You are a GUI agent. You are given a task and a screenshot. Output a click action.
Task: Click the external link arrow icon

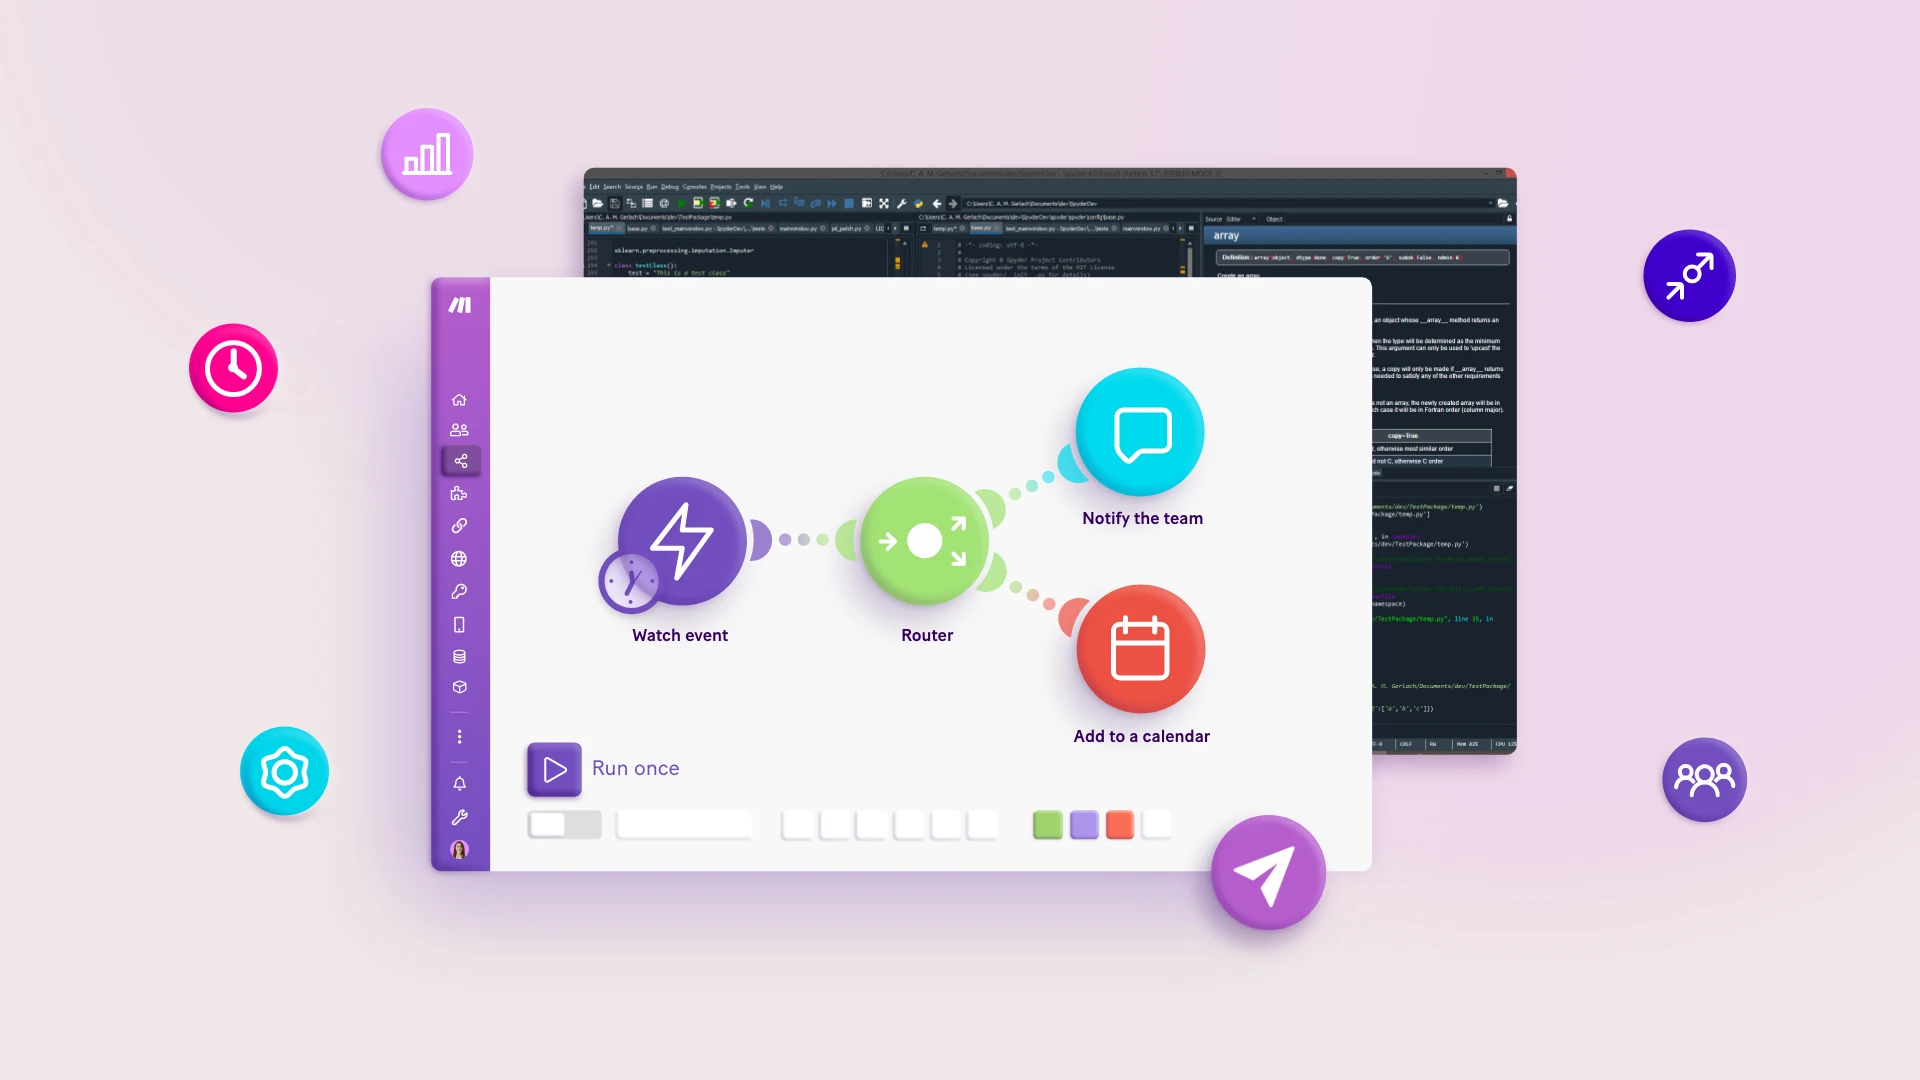1689,276
